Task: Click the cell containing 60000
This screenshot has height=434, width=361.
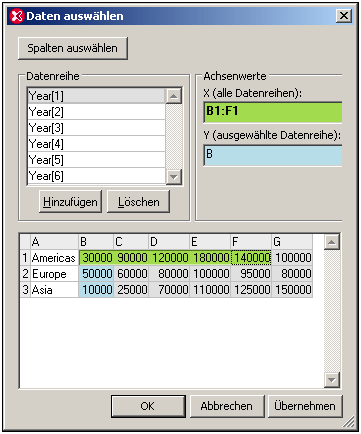Action: 131,274
